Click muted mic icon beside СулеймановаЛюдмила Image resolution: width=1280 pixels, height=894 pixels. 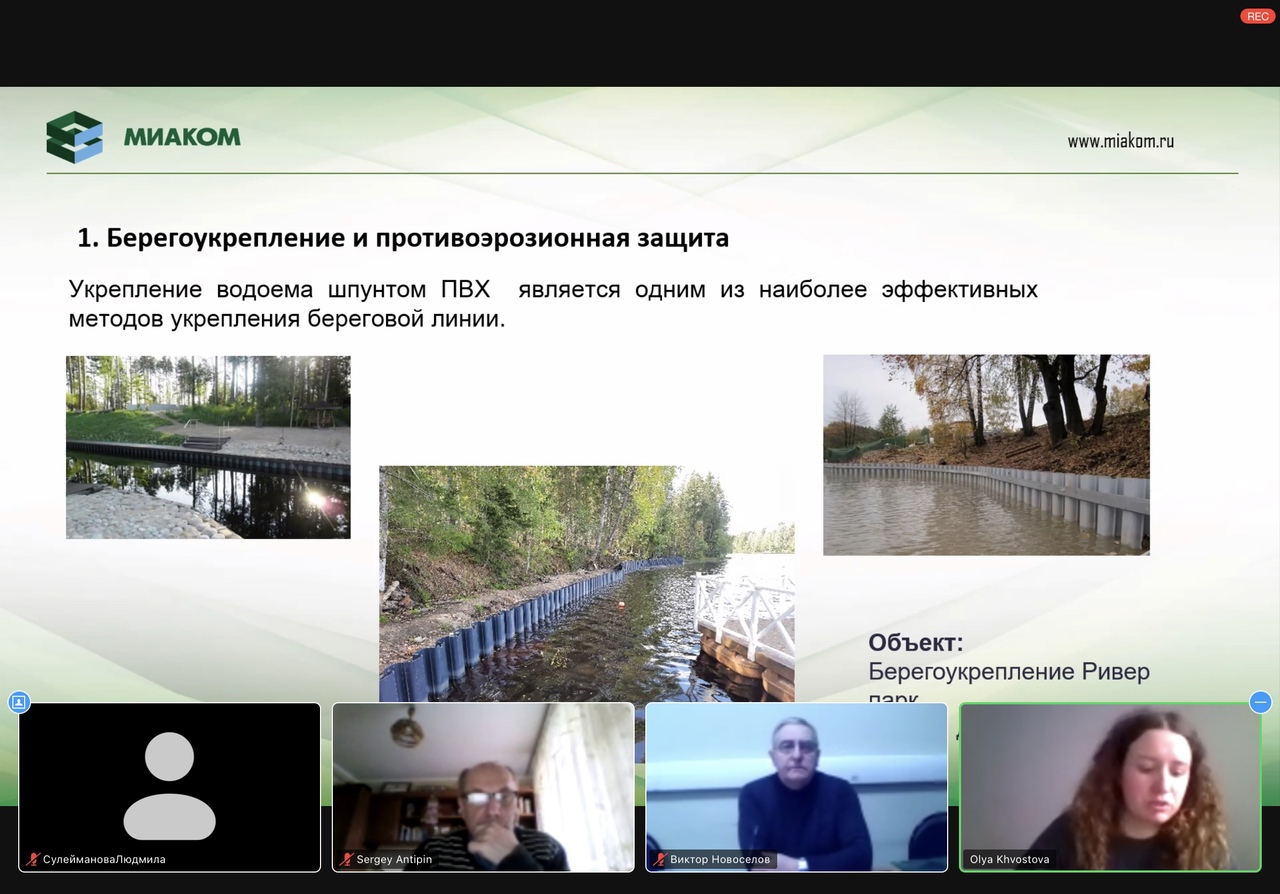point(33,859)
